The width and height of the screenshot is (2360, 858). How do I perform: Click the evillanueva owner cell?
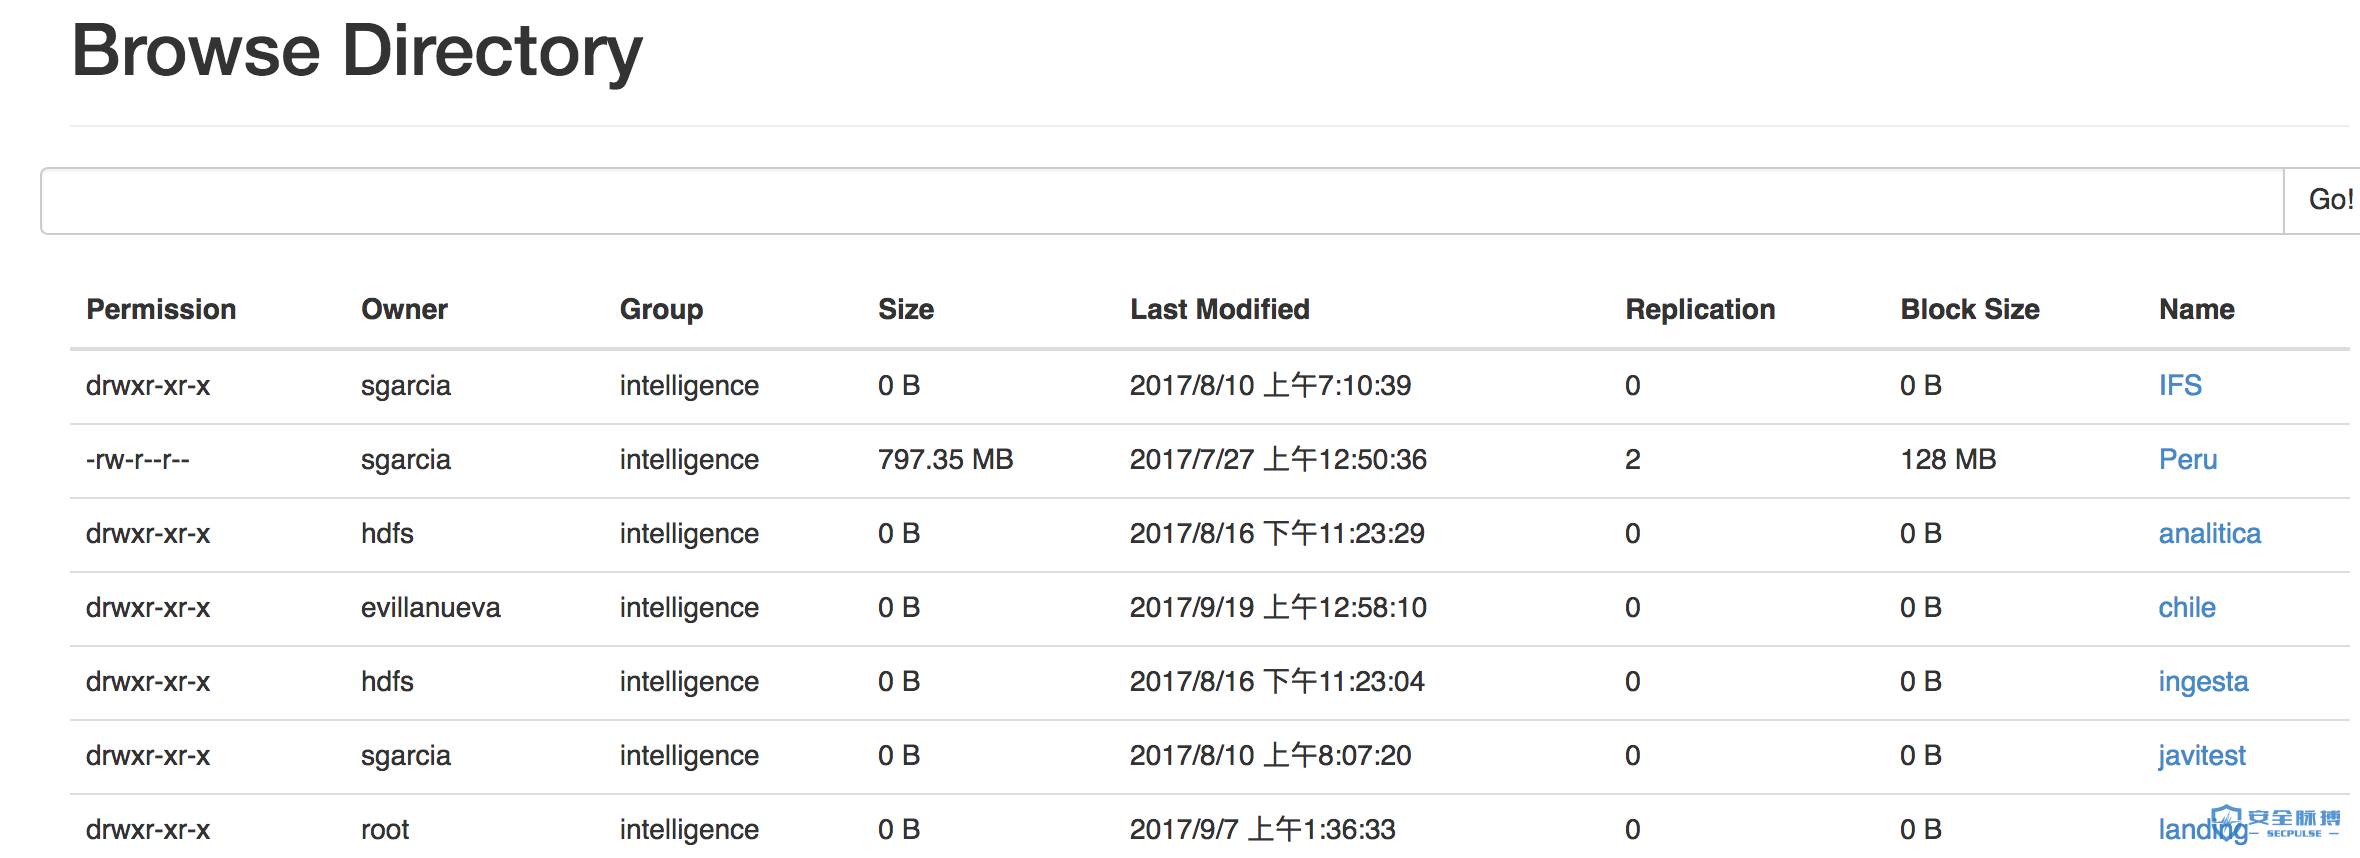(430, 607)
